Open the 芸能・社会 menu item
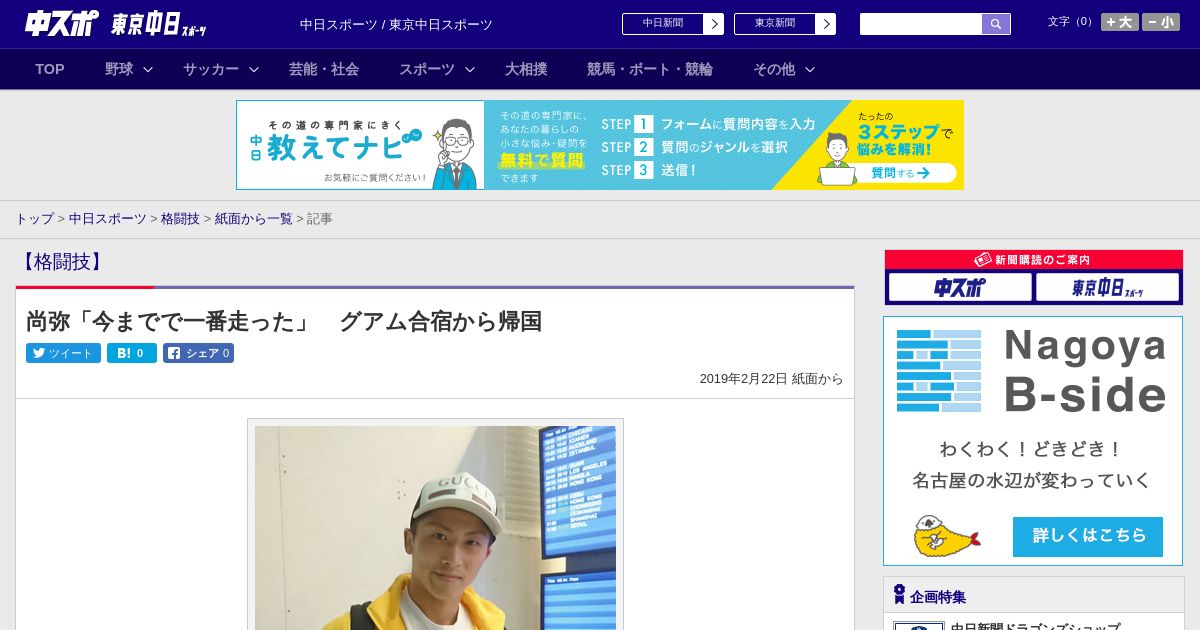This screenshot has width=1200, height=630. pyautogui.click(x=324, y=69)
